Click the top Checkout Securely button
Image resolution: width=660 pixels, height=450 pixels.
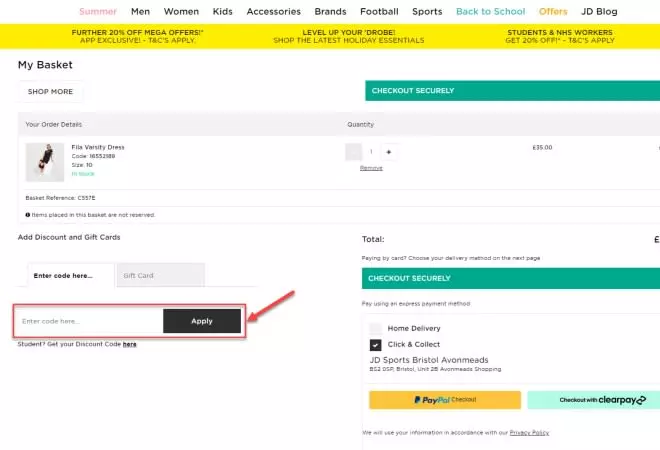pyautogui.click(x=512, y=91)
